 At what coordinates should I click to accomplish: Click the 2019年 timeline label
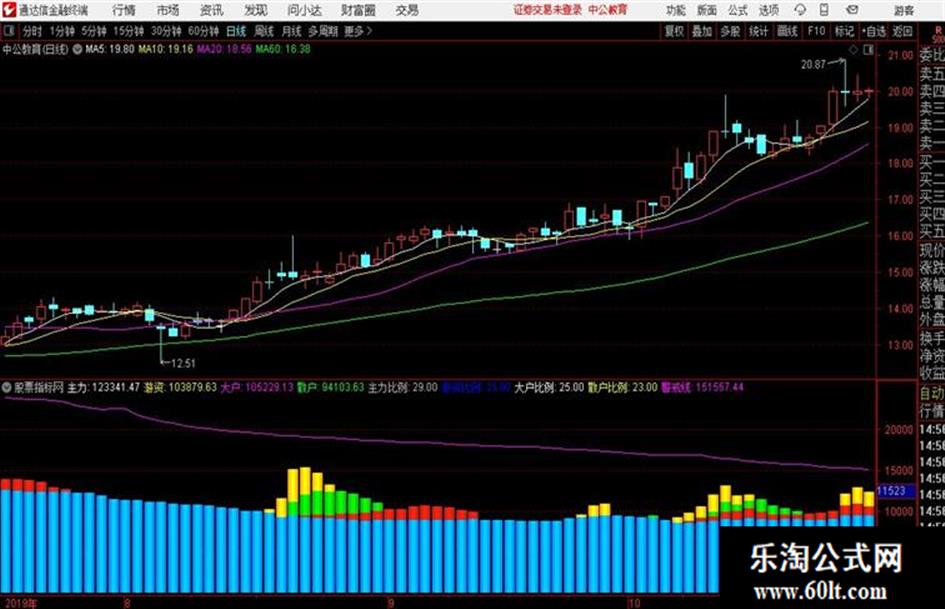coord(20,602)
